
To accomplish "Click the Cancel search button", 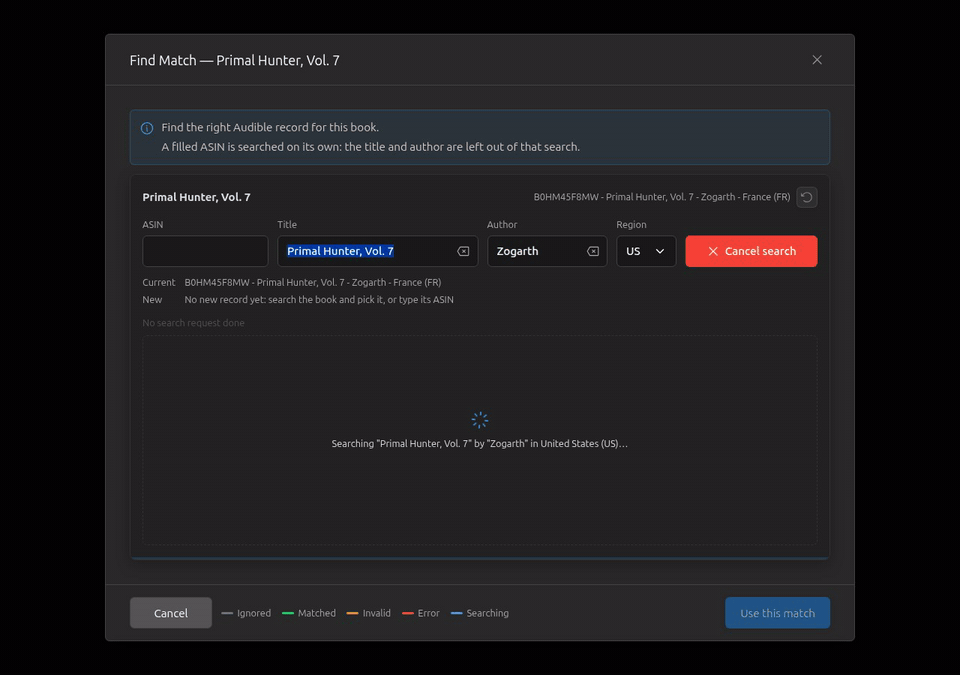I will pos(751,251).
